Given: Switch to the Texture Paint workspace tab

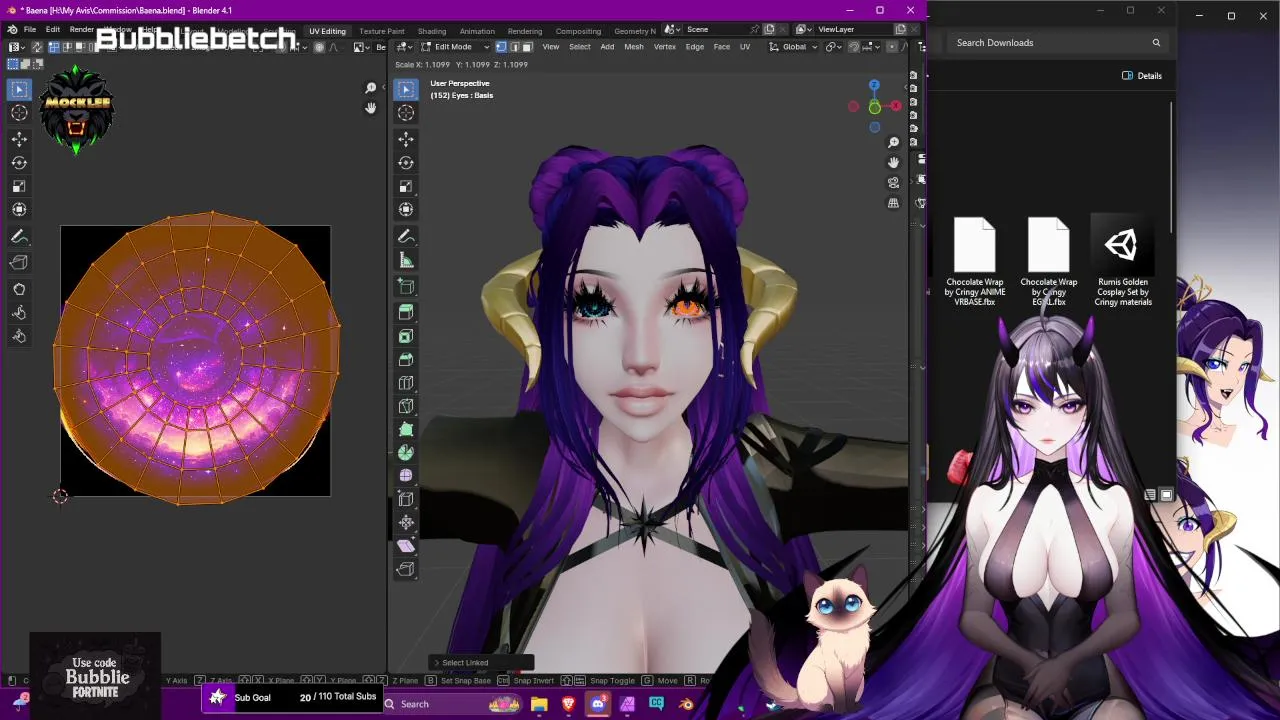Looking at the screenshot, I should point(382,31).
